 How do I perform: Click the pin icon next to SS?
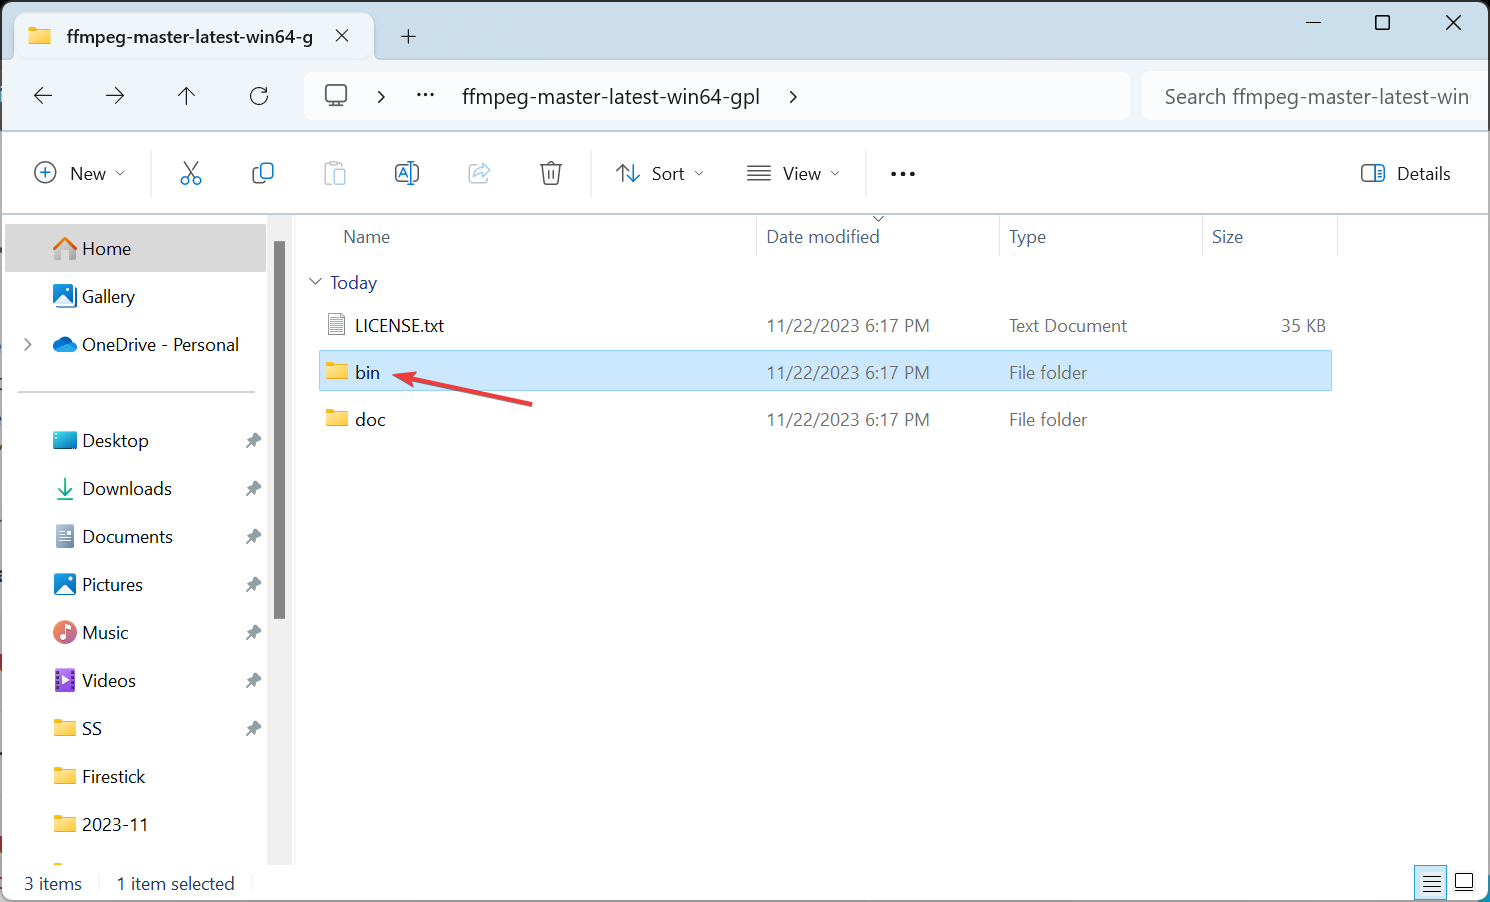pos(253,729)
